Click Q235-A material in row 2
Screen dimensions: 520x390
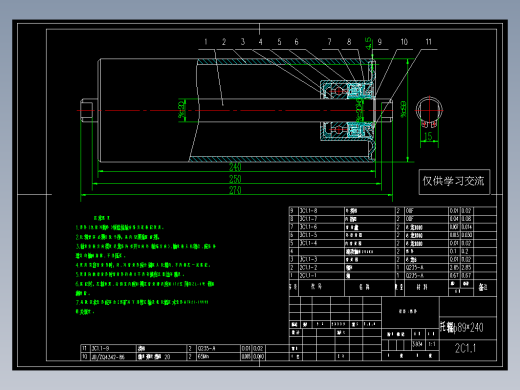[x=415, y=267]
